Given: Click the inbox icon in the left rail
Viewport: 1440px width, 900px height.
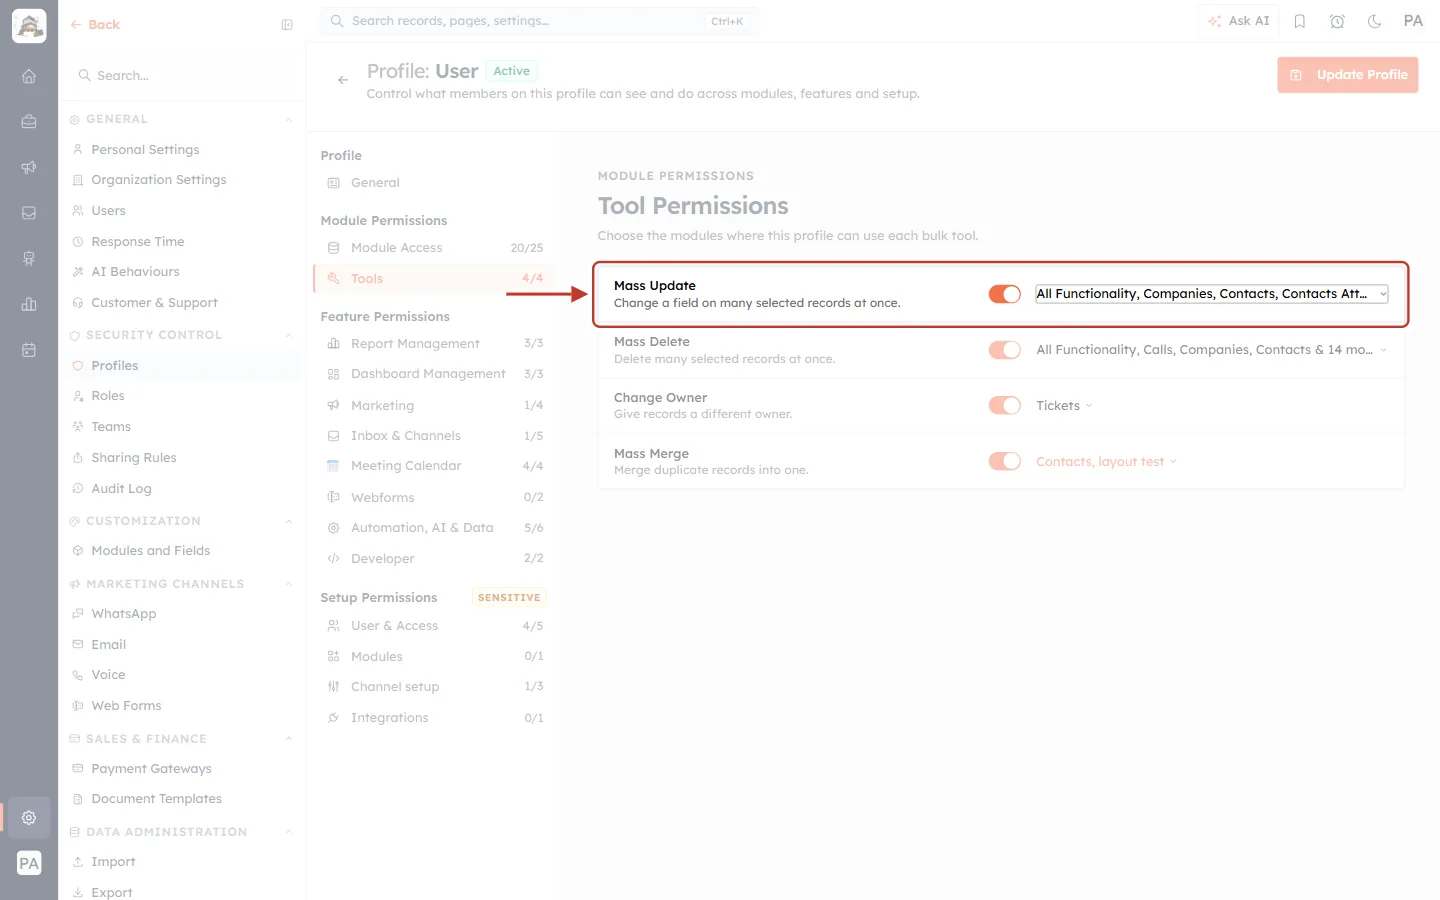Looking at the screenshot, I should pos(29,213).
